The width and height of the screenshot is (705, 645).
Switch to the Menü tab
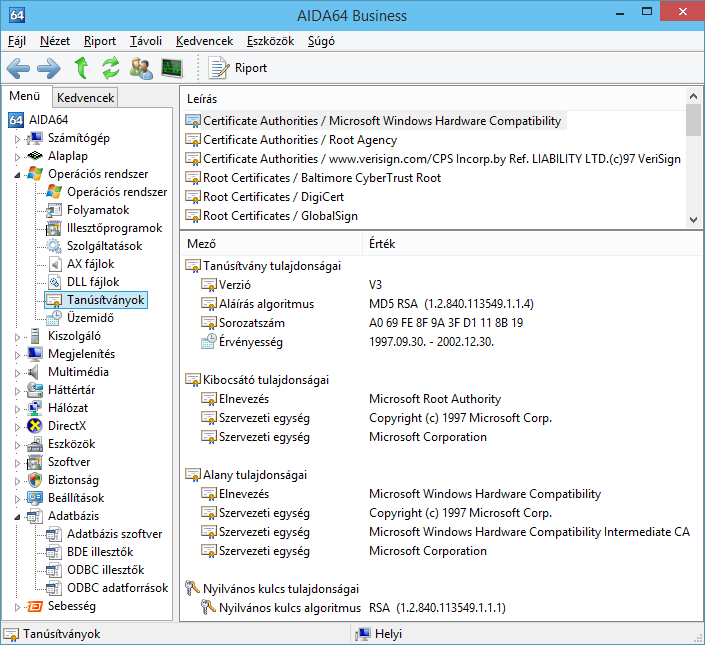tap(25, 96)
